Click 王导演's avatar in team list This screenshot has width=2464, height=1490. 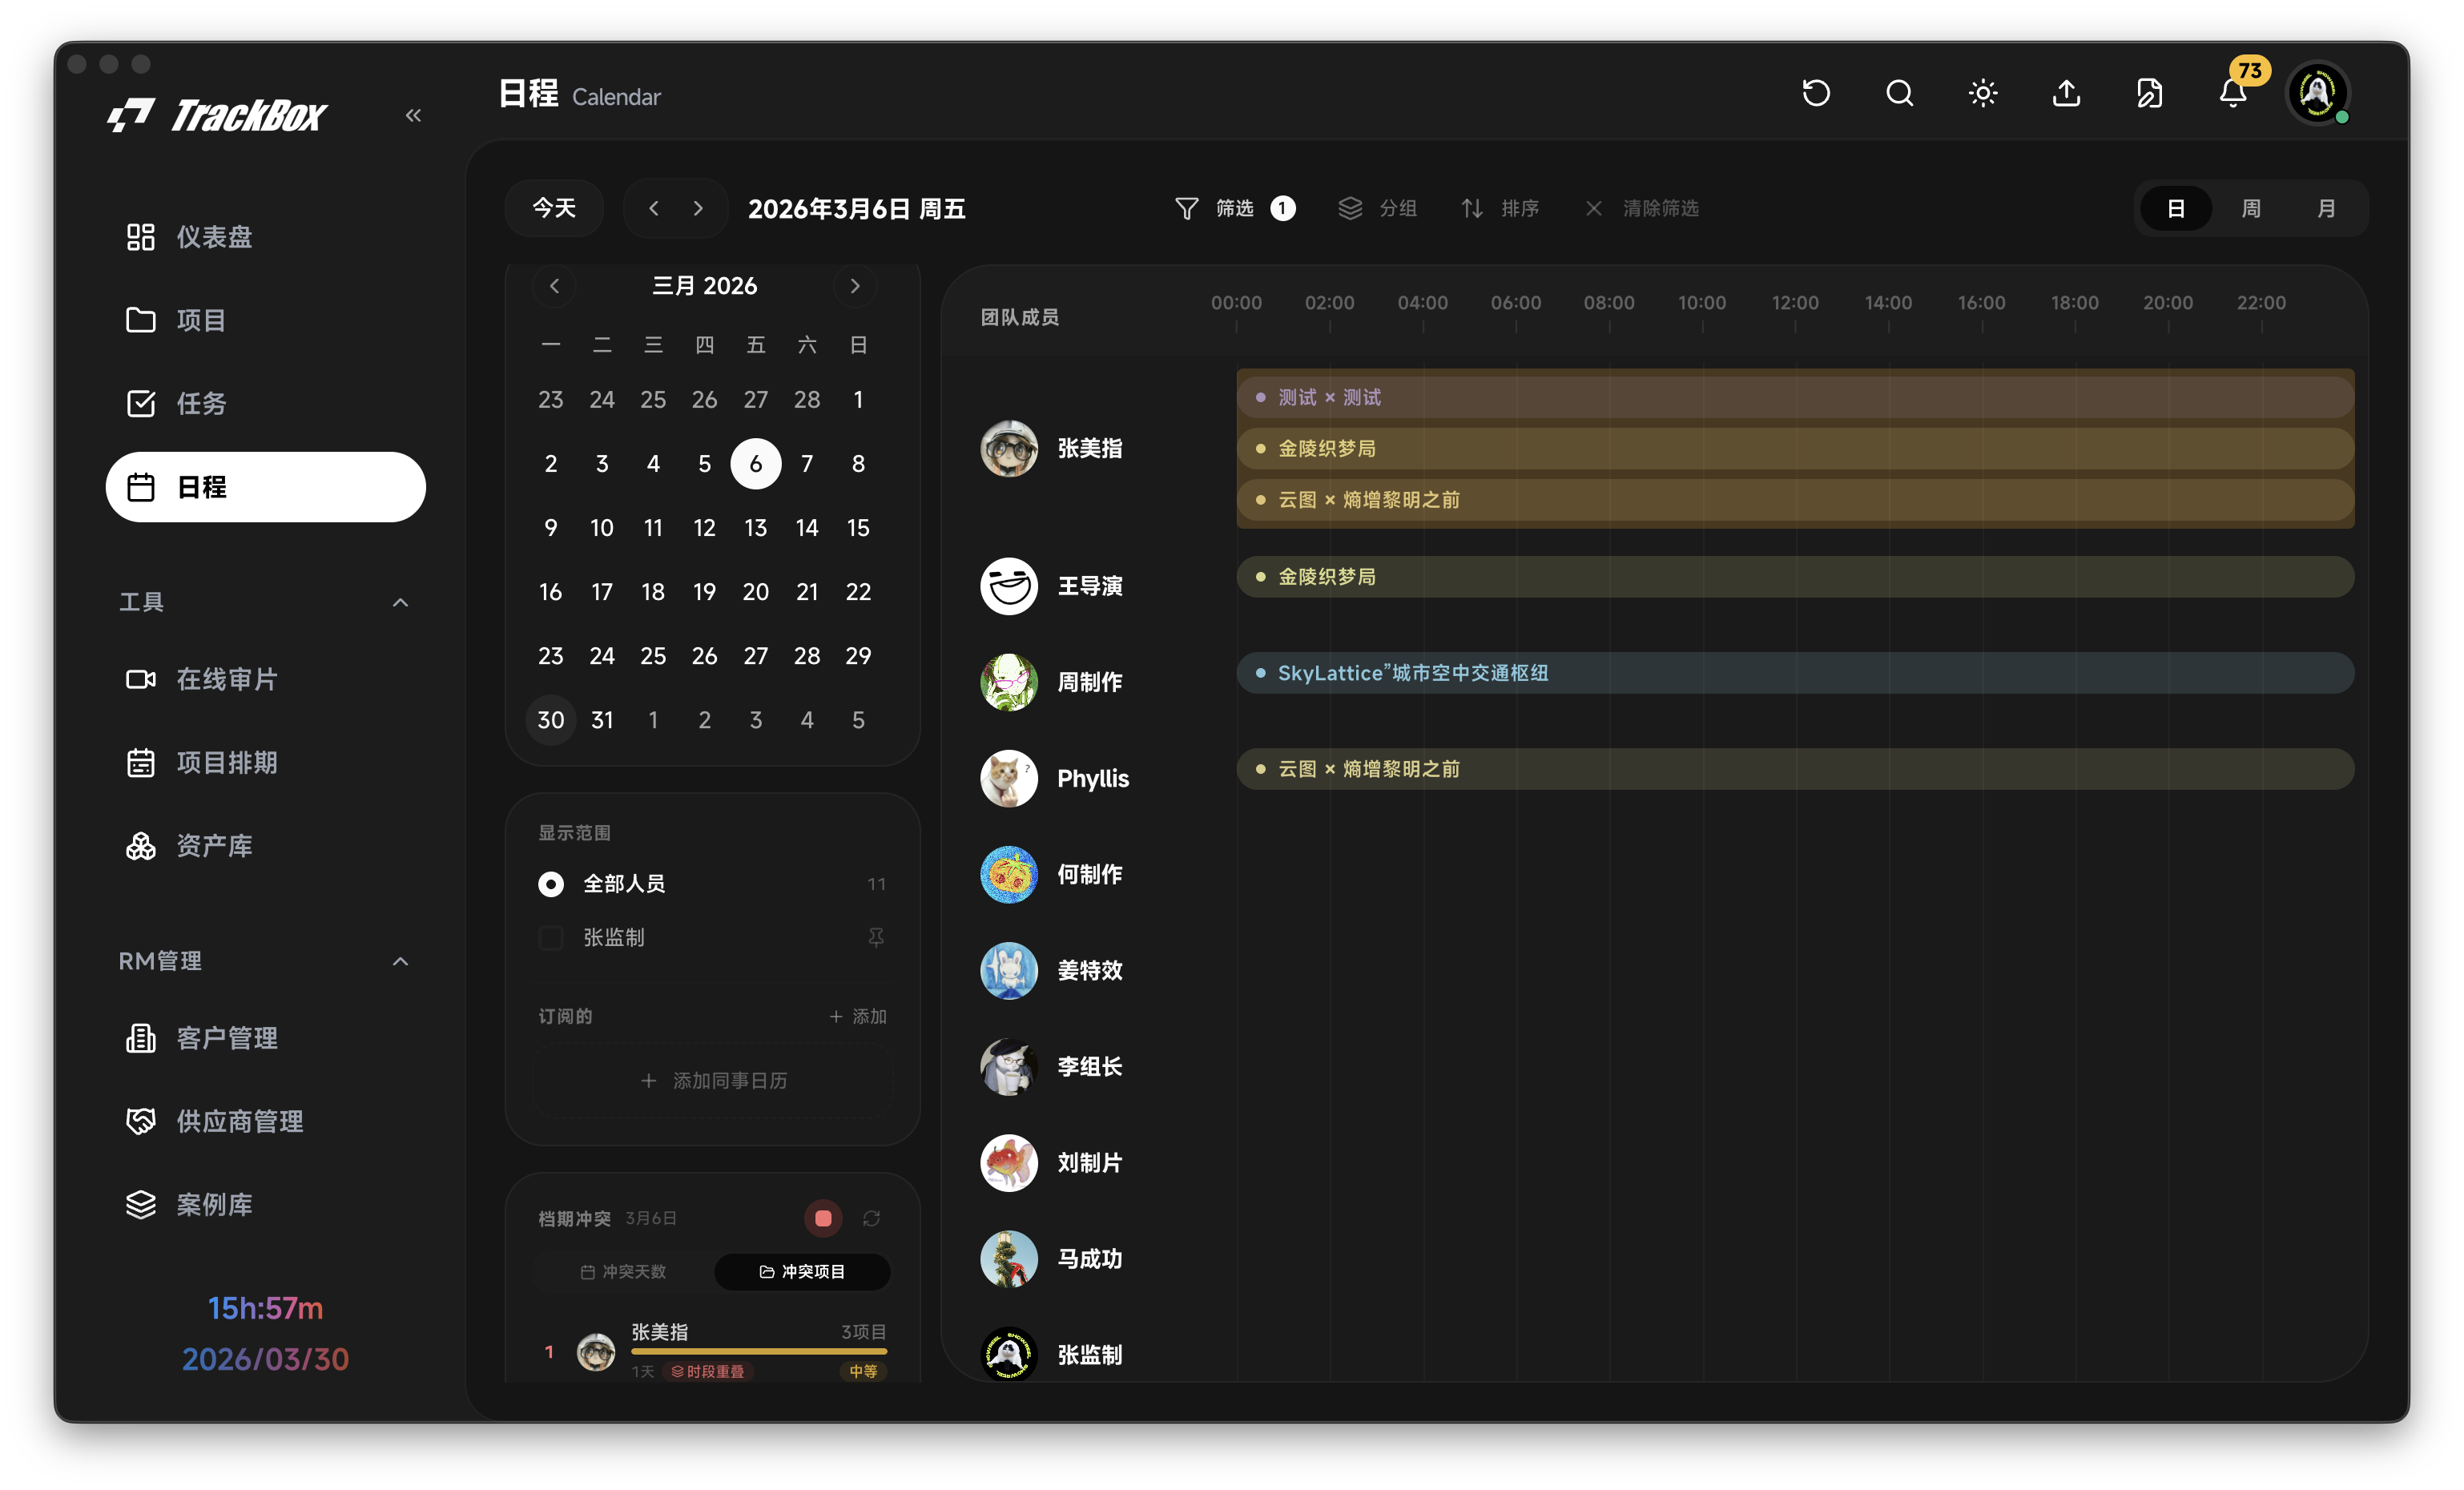[1009, 586]
